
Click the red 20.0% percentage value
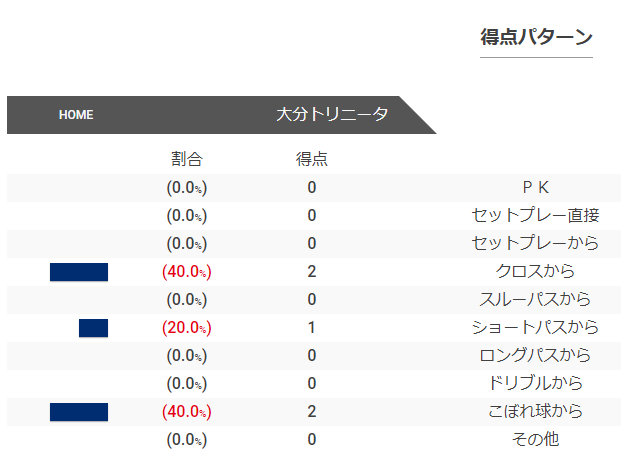coord(187,328)
